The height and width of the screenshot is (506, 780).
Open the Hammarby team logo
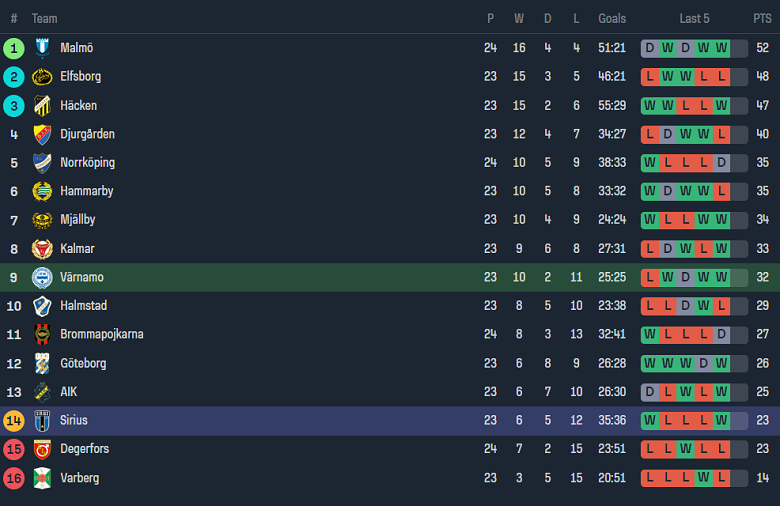point(42,191)
